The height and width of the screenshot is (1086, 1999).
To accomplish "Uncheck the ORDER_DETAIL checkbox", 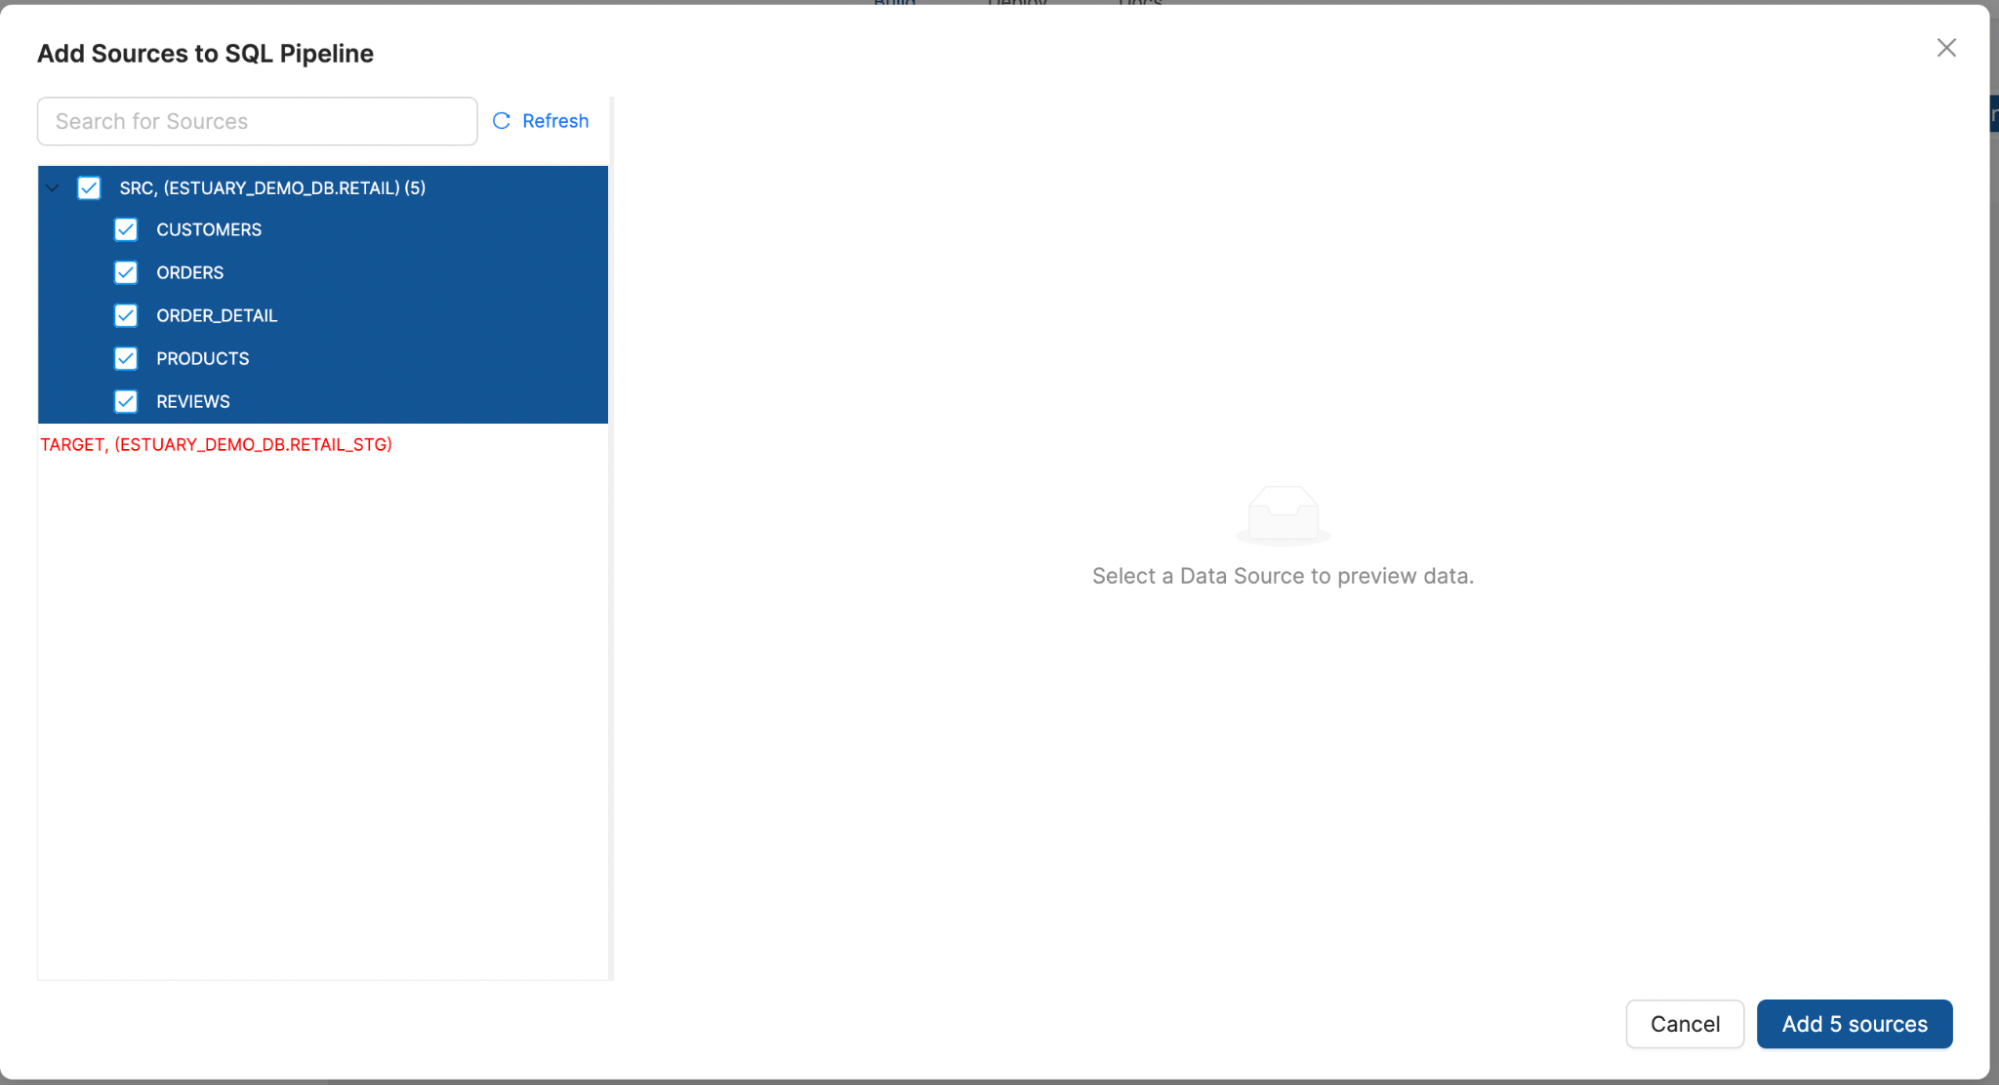I will [126, 315].
